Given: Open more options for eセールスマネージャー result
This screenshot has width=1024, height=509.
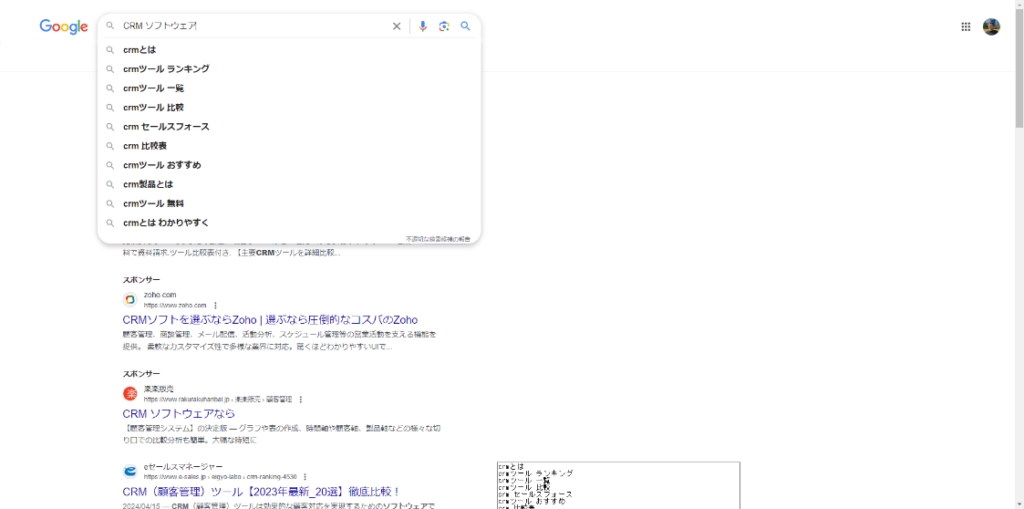Looking at the screenshot, I should [x=305, y=477].
